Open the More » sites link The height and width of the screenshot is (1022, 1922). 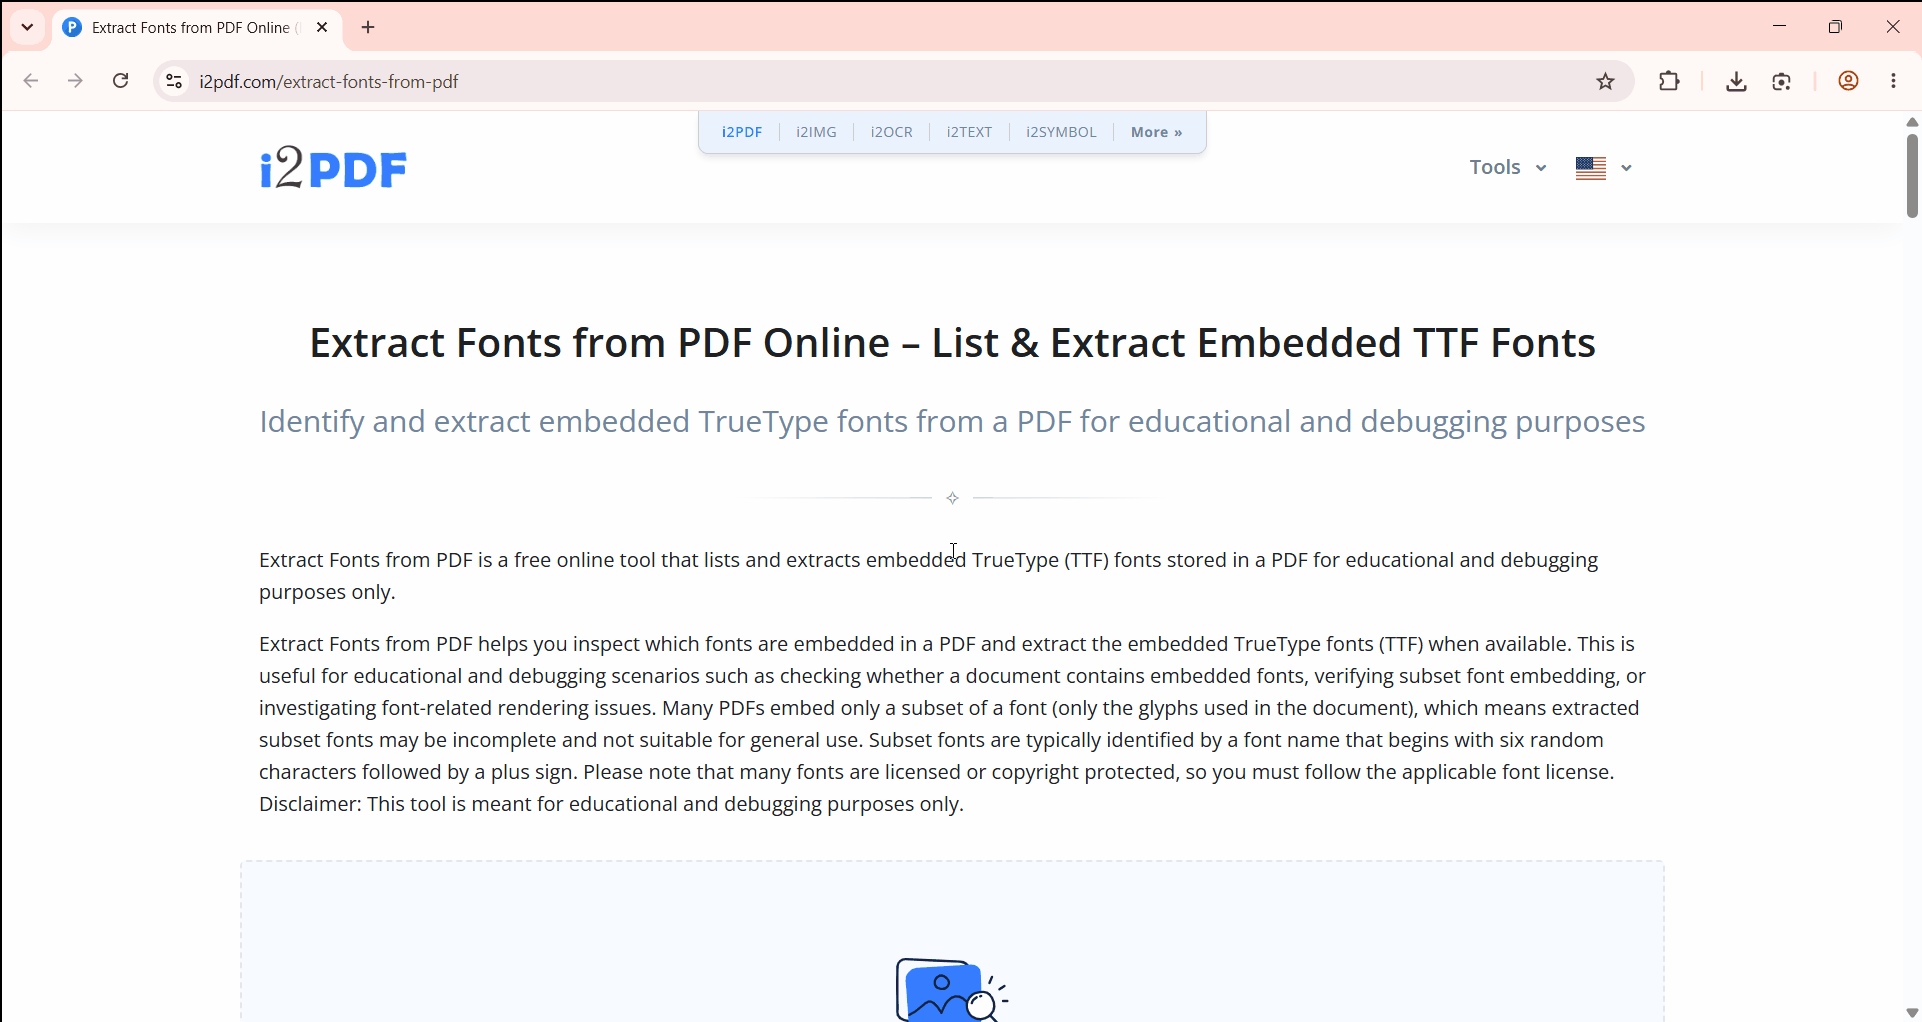click(1156, 132)
